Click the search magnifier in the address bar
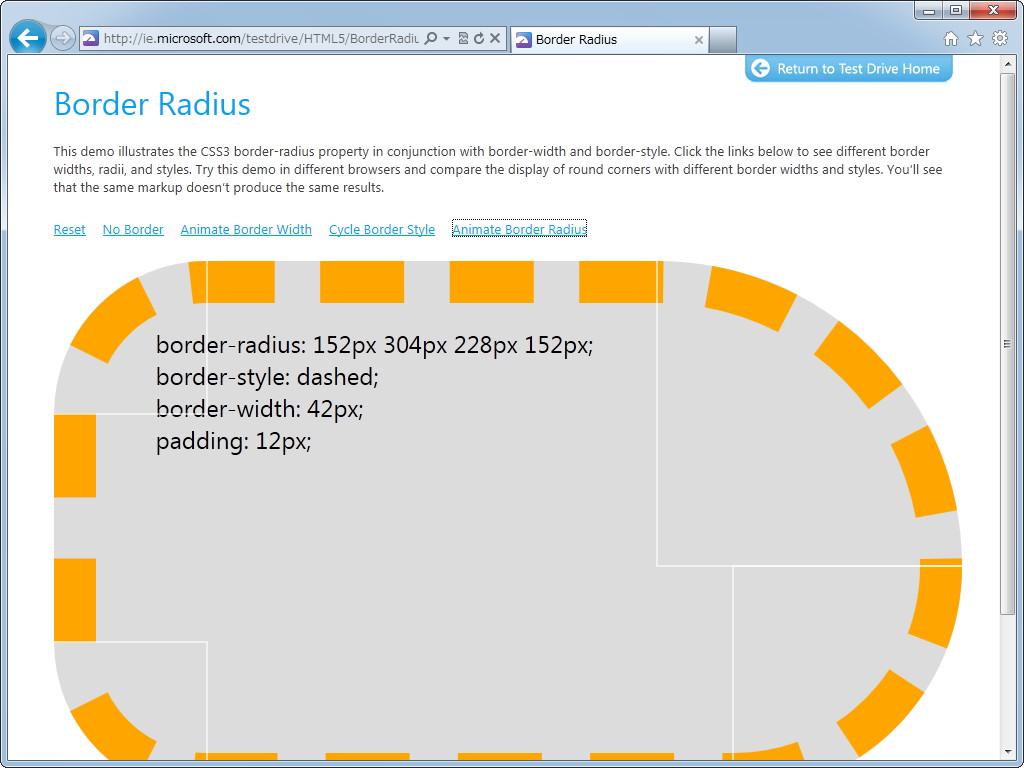The width and height of the screenshot is (1024, 768). (x=430, y=39)
